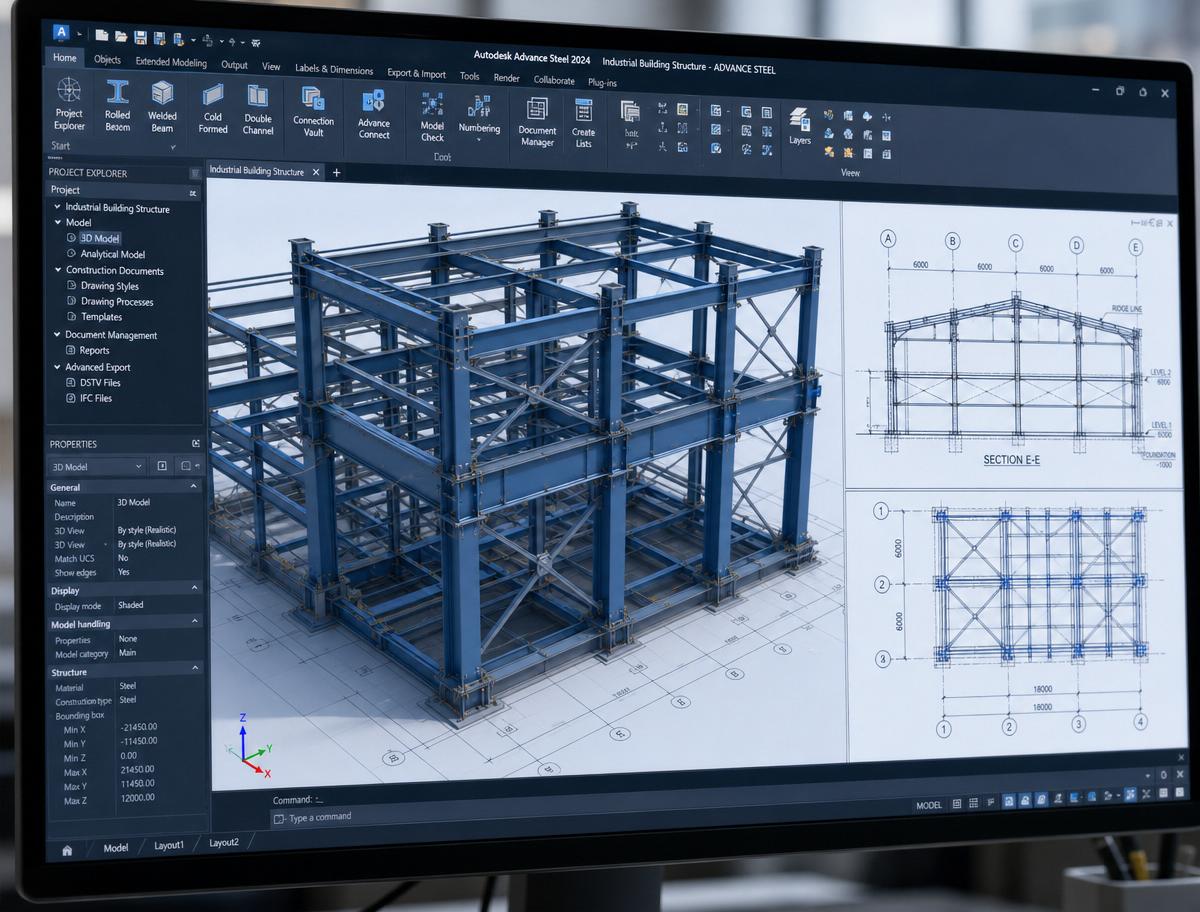
Task: Open the Labels & Dimensions tab
Action: (334, 70)
